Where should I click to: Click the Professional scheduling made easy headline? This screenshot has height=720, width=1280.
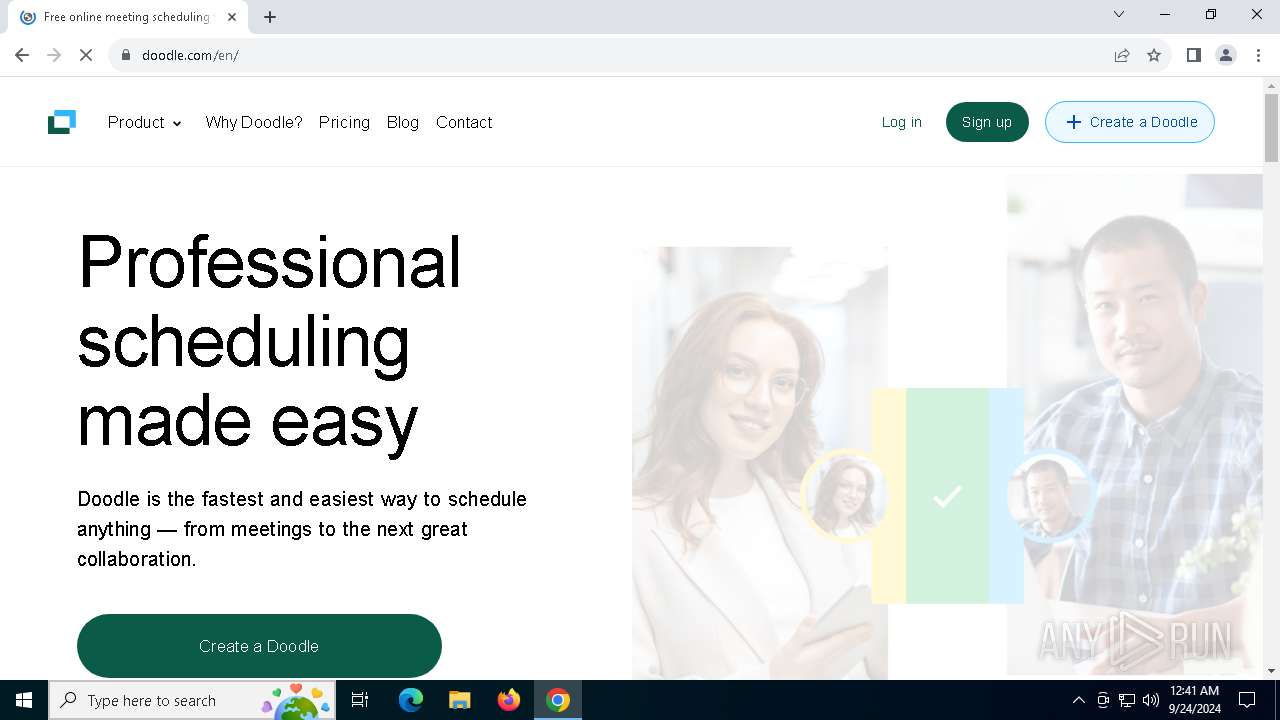pyautogui.click(x=270, y=341)
